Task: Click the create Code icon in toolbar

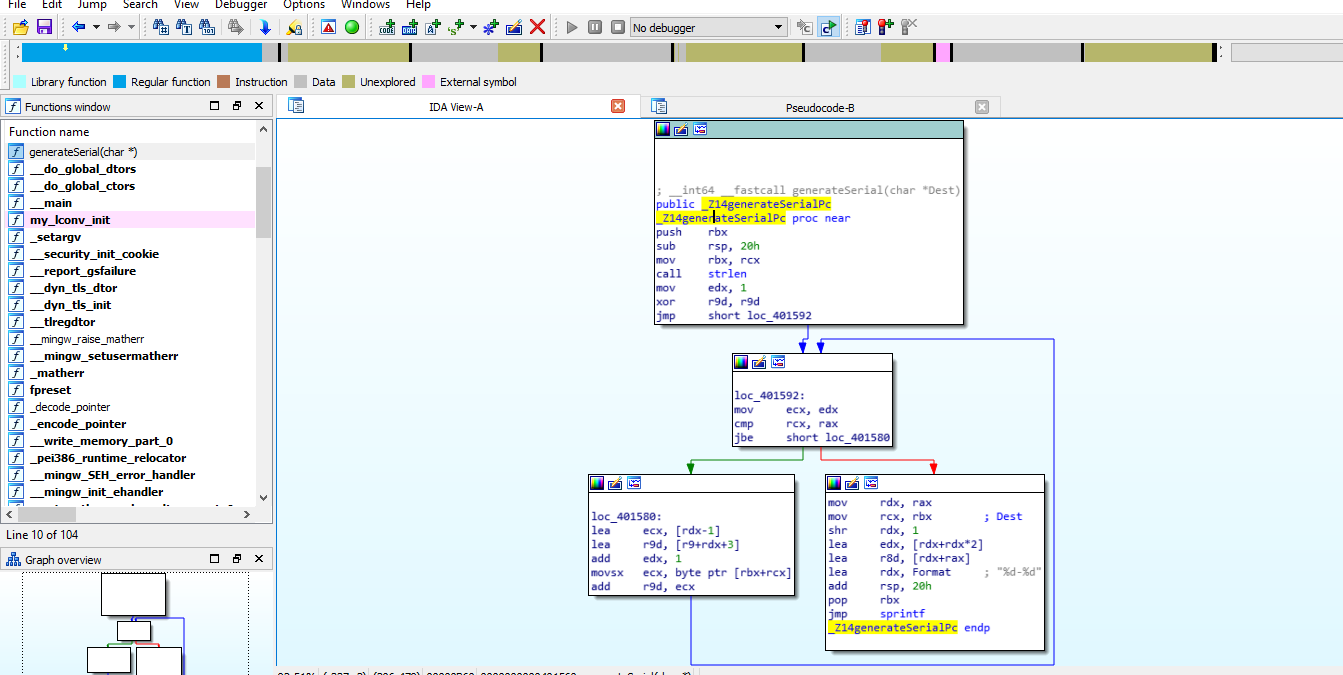Action: [388, 27]
